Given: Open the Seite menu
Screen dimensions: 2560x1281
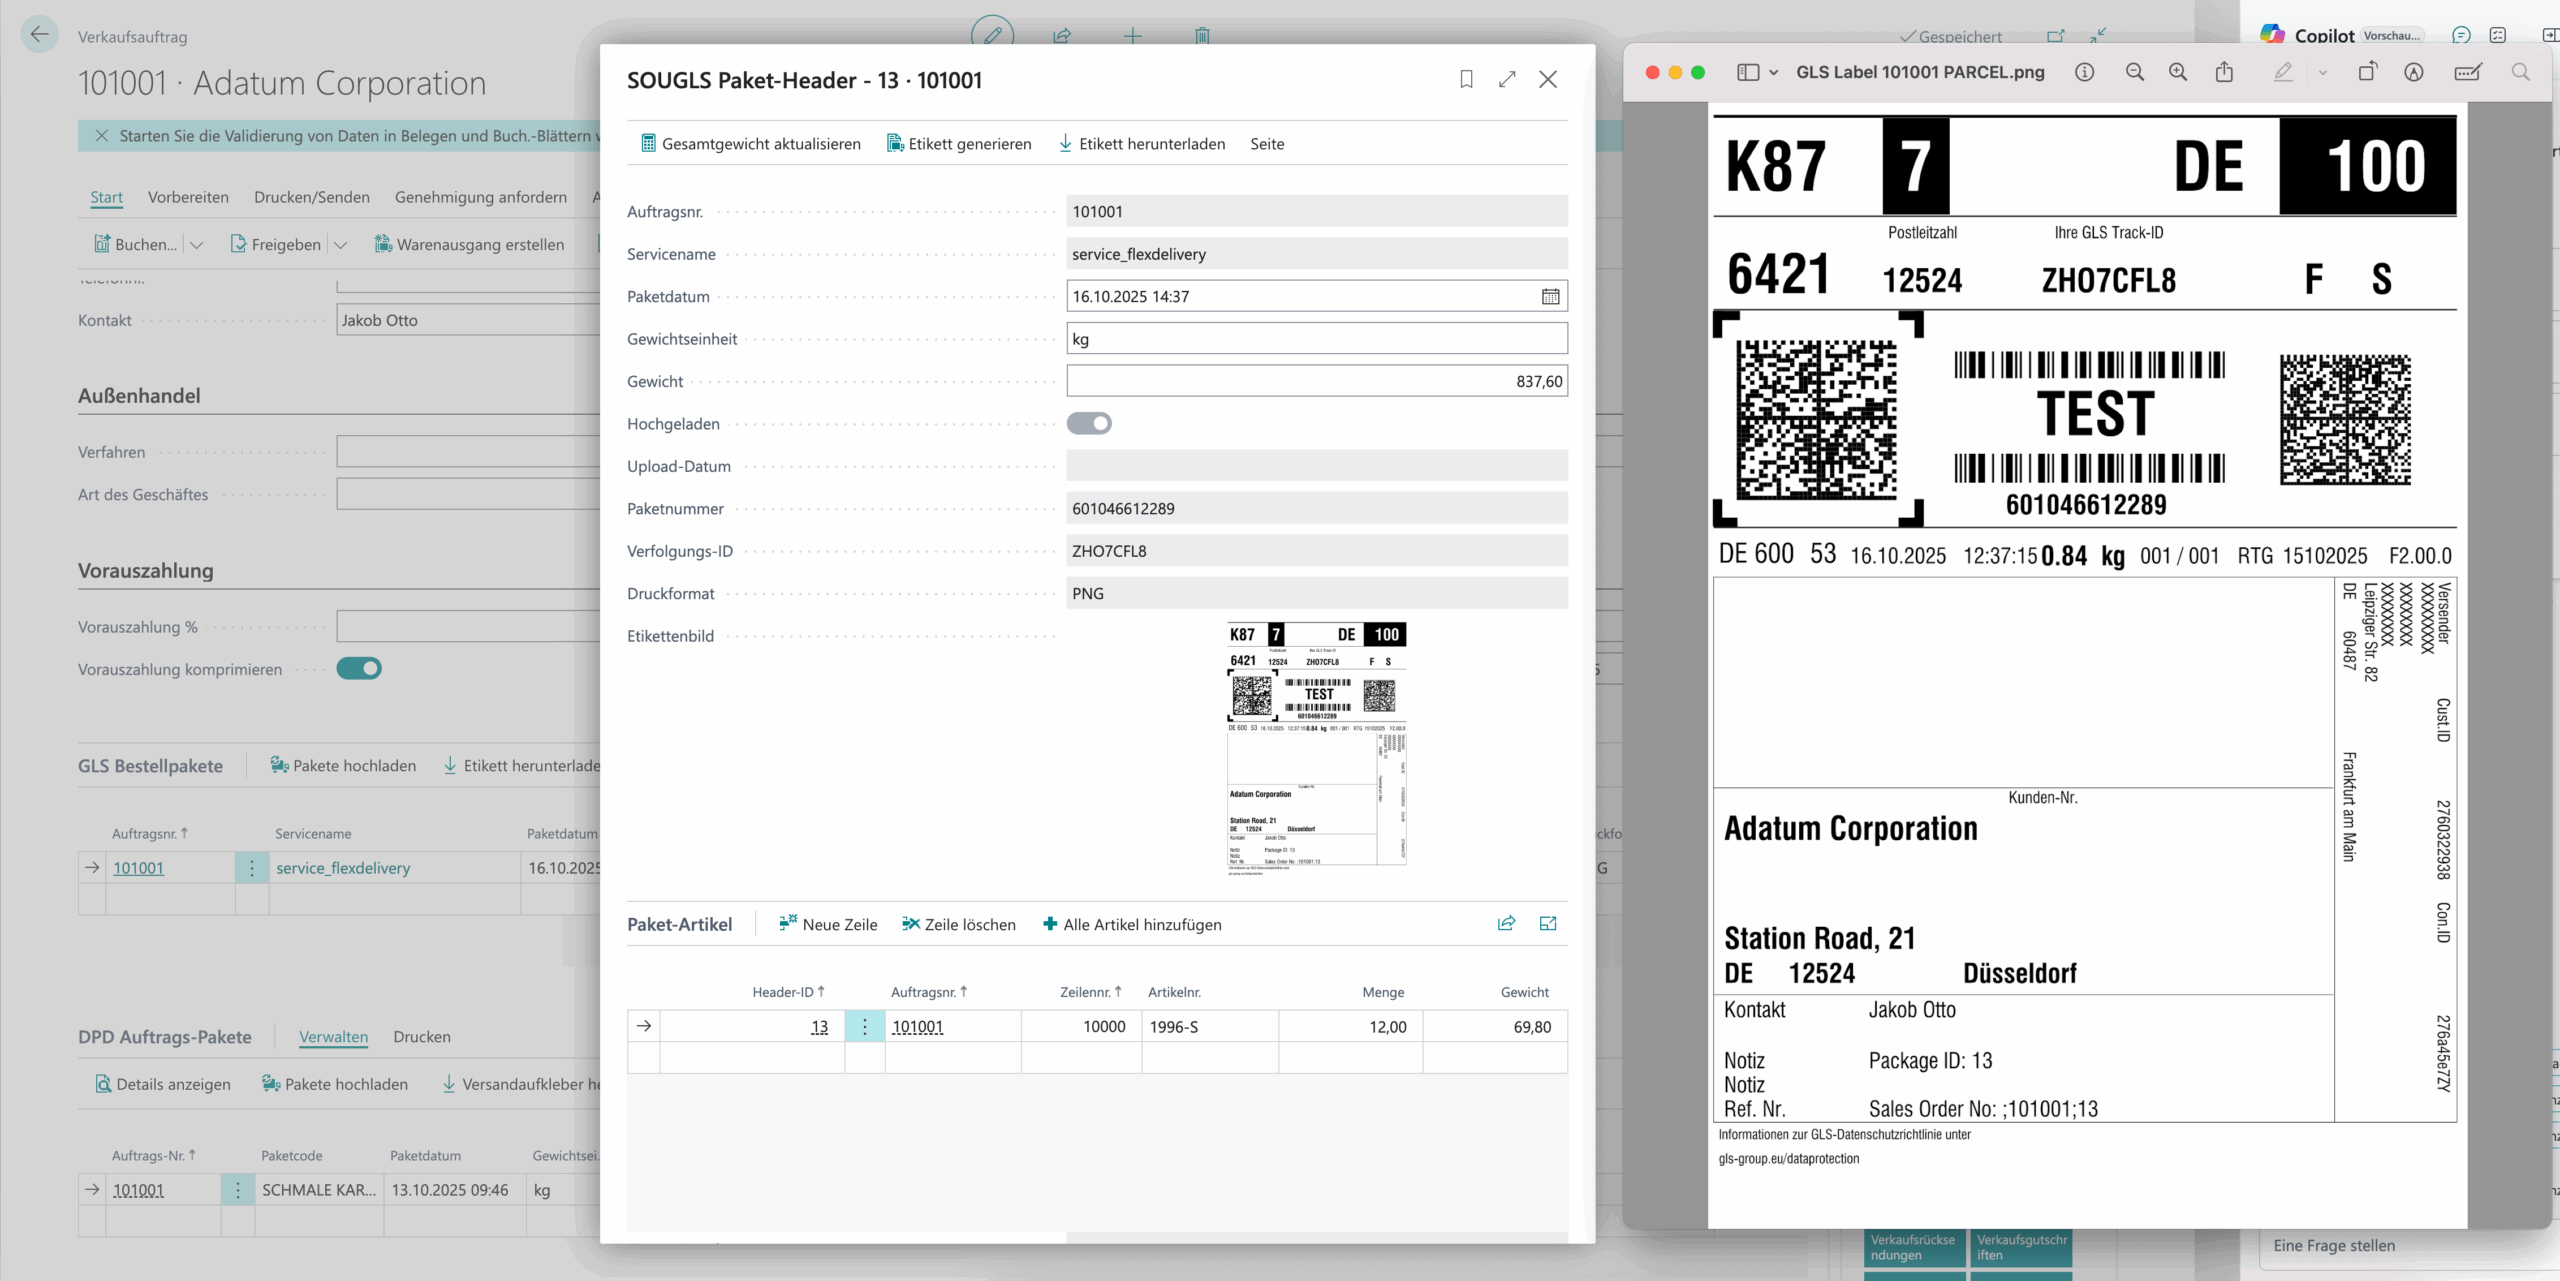Looking at the screenshot, I should (x=1266, y=144).
